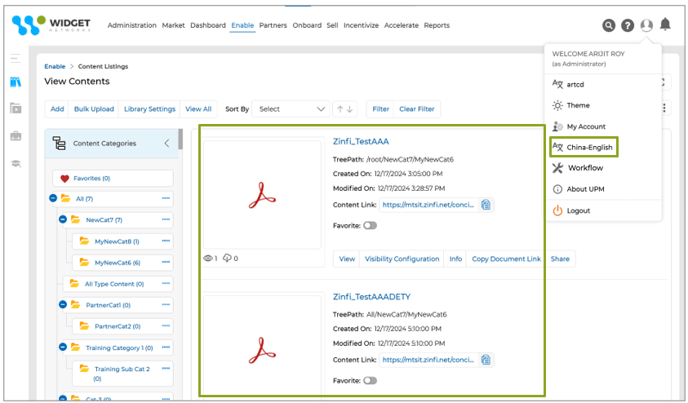The image size is (688, 403).
Task: Click the PDF thumbnail of Zinfi_TestAAADETY
Action: (x=262, y=351)
